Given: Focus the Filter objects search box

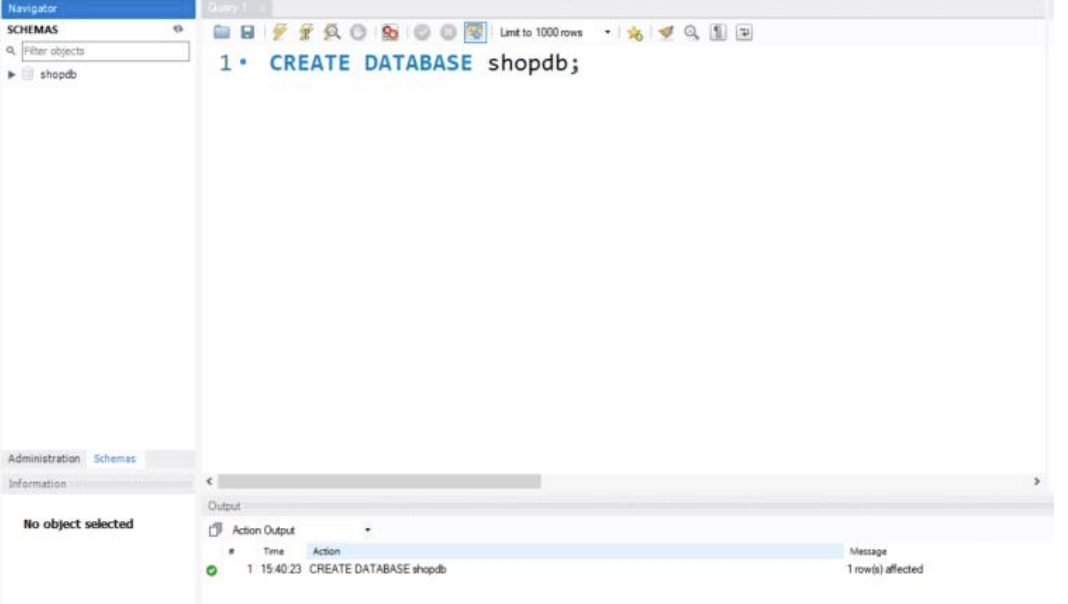Looking at the screenshot, I should 106,51.
